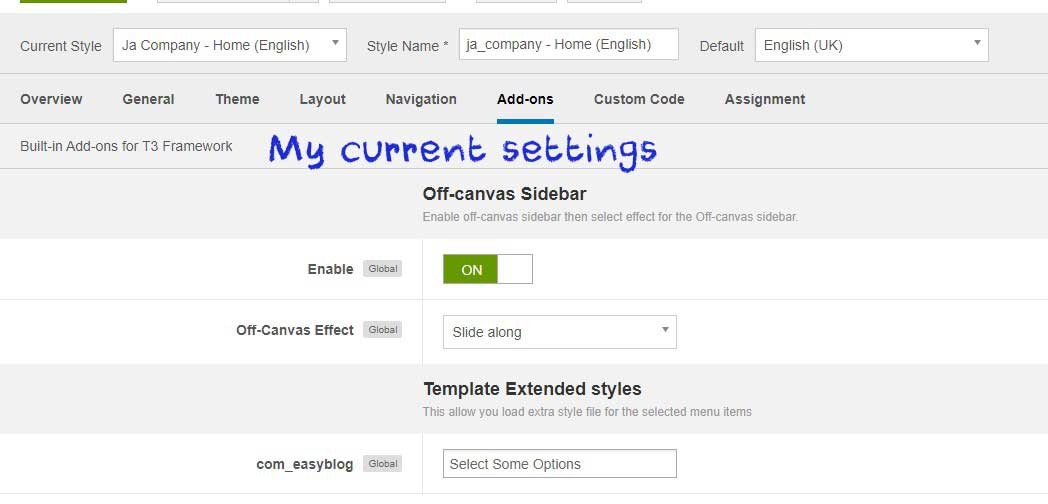Open the Navigation tab
The height and width of the screenshot is (504, 1048).
(x=421, y=99)
